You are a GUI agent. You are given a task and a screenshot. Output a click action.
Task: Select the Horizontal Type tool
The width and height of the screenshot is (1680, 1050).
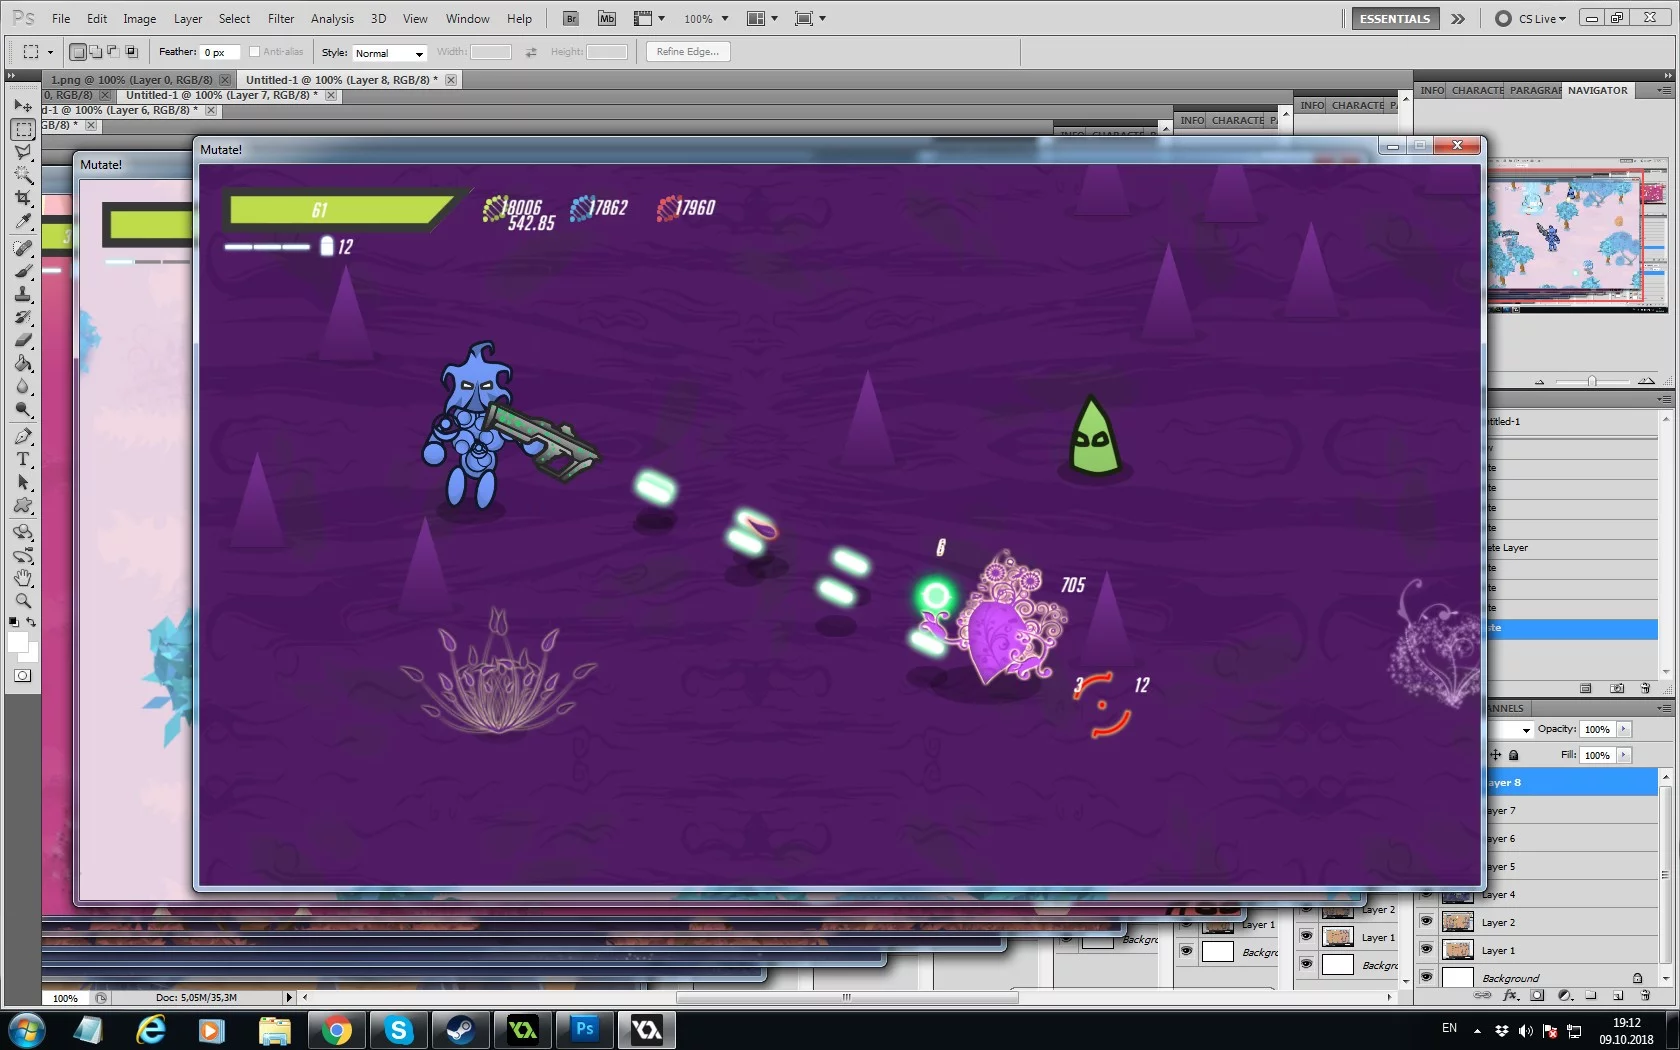pyautogui.click(x=23, y=459)
